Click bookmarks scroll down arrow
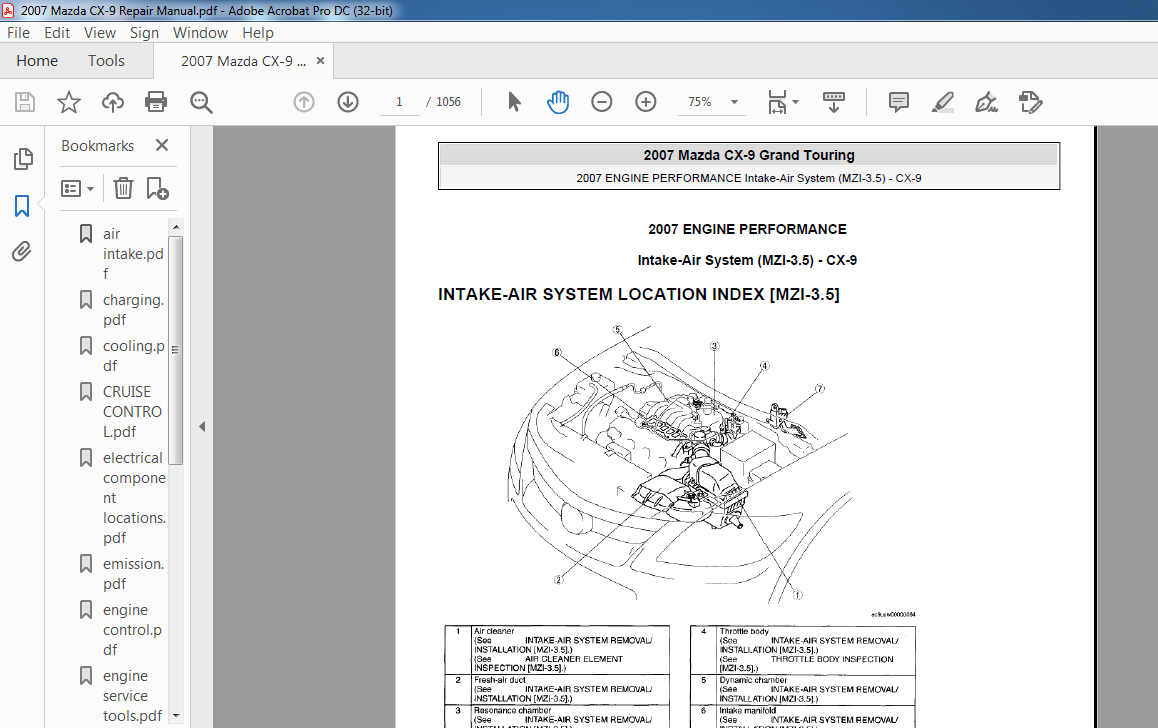 [175, 715]
